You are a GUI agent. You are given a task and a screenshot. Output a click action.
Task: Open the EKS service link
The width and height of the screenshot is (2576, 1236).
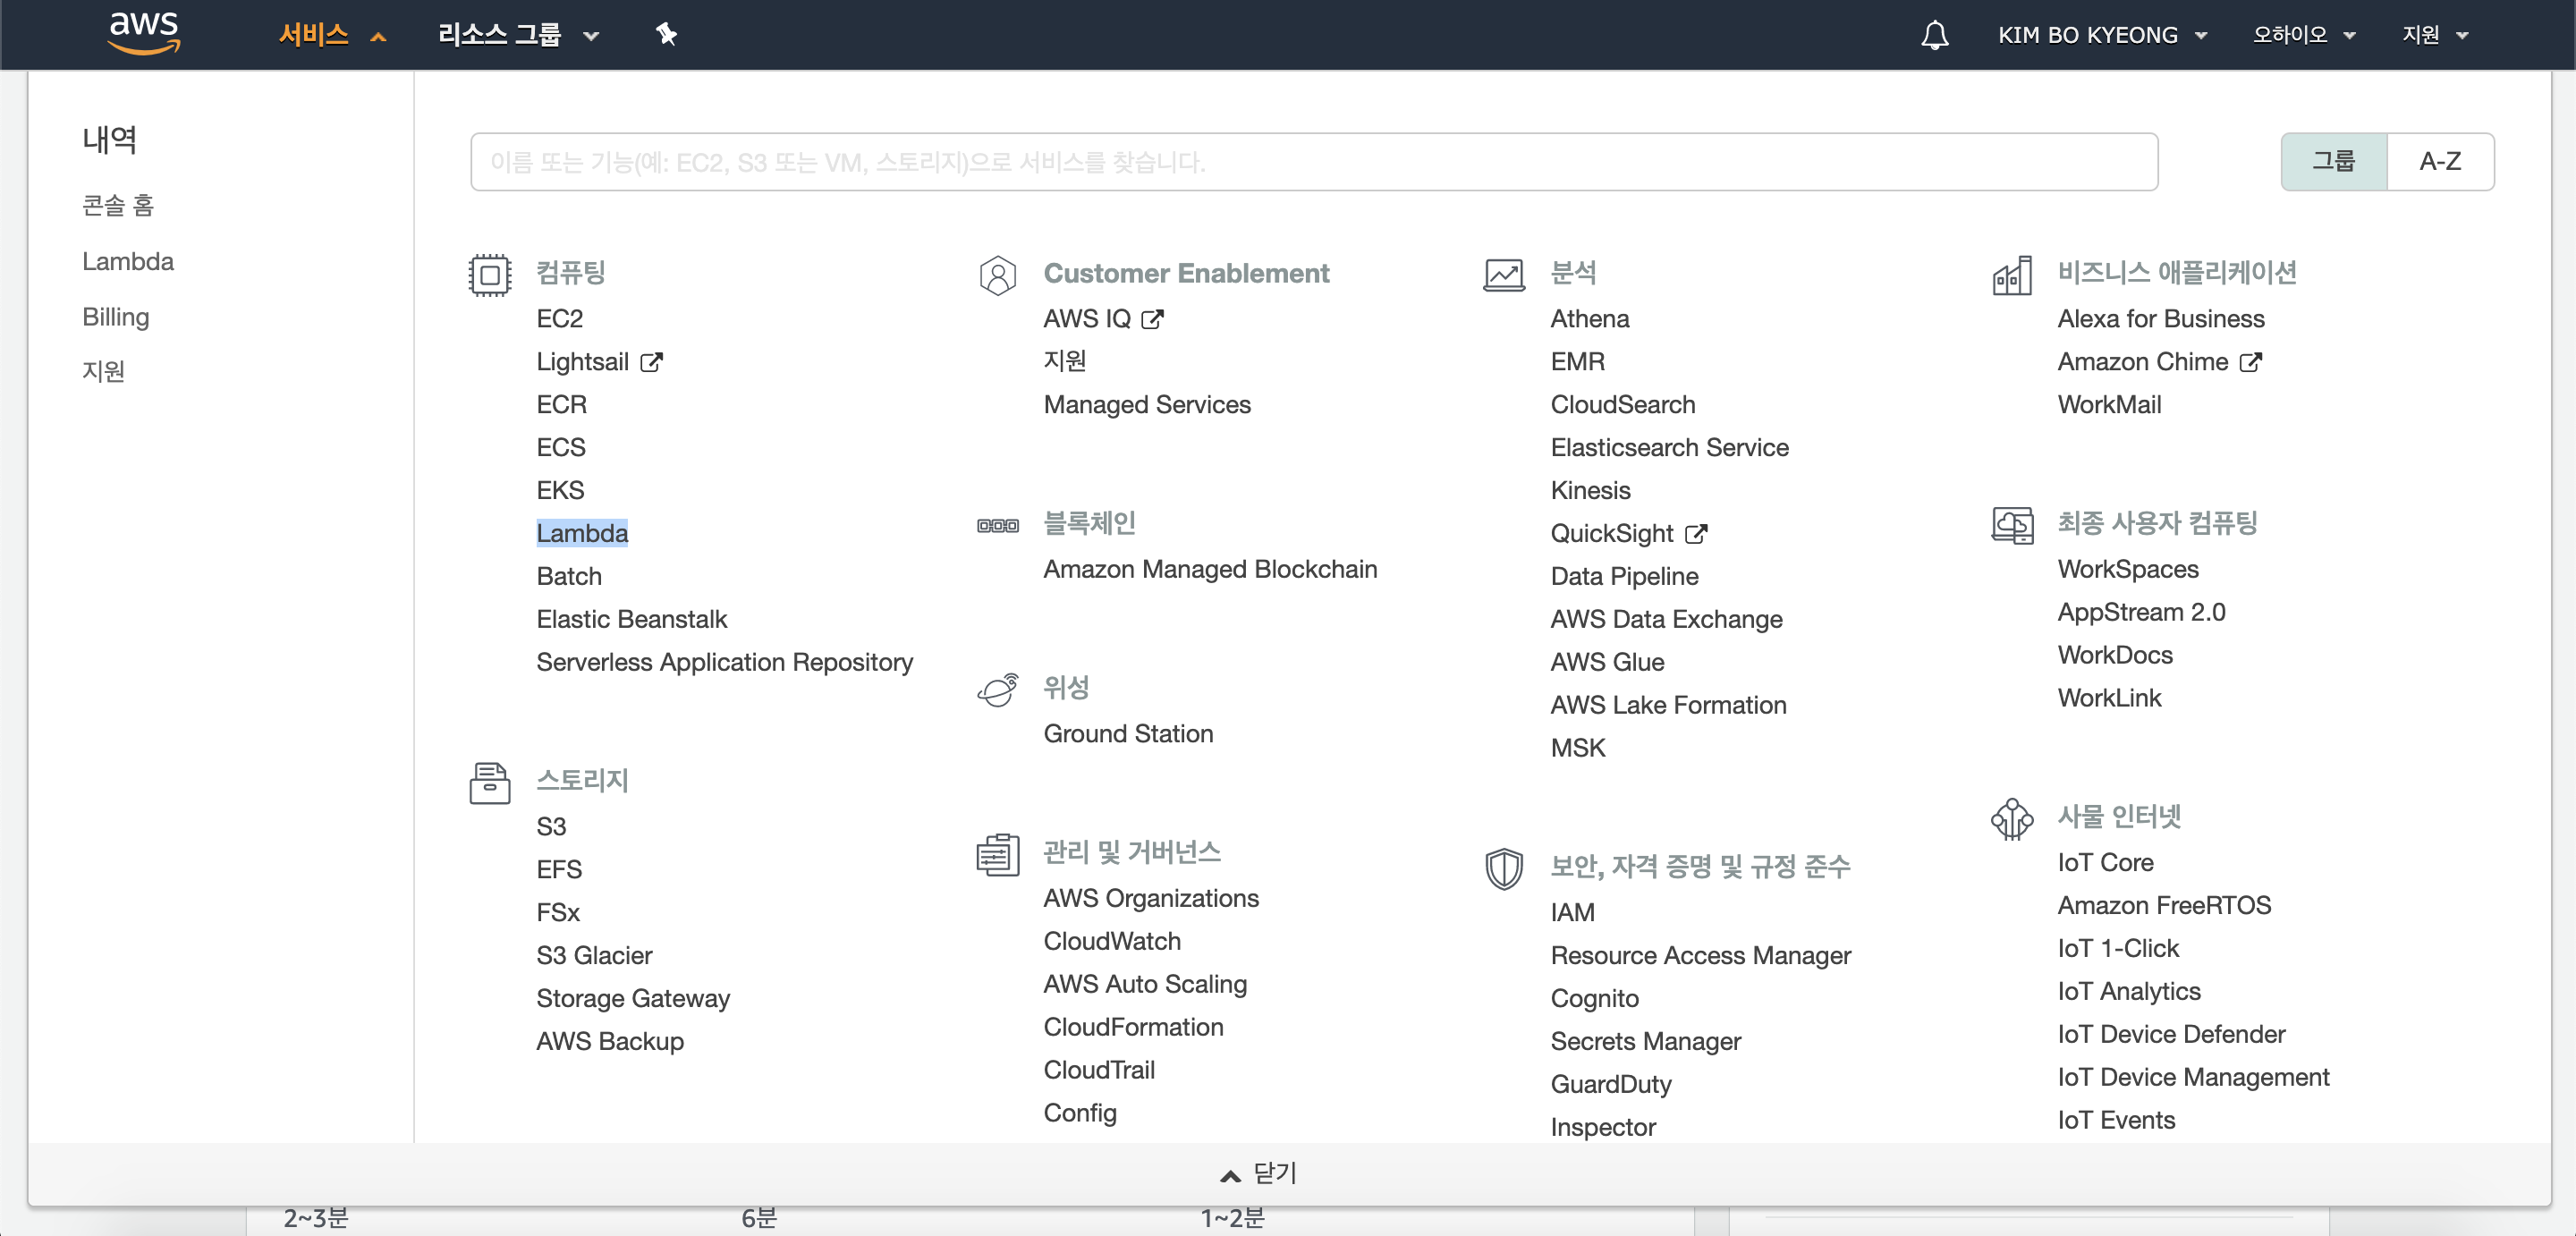click(560, 491)
